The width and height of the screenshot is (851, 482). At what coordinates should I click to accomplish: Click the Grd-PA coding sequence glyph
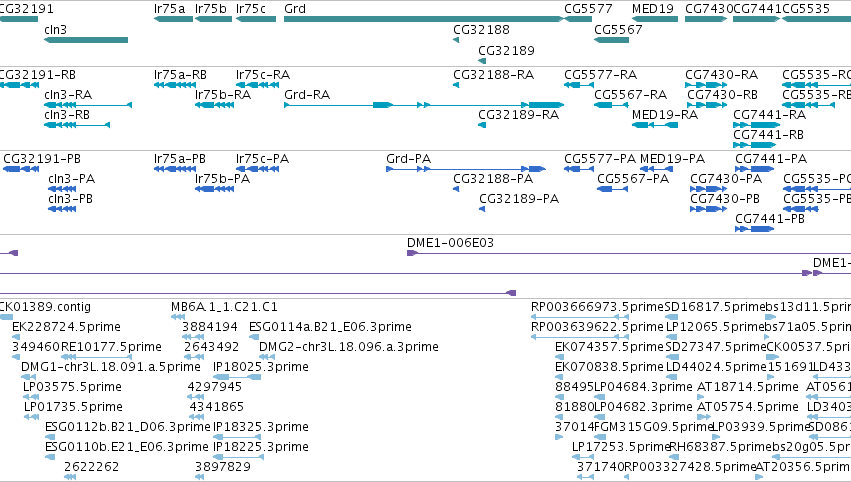click(x=466, y=169)
